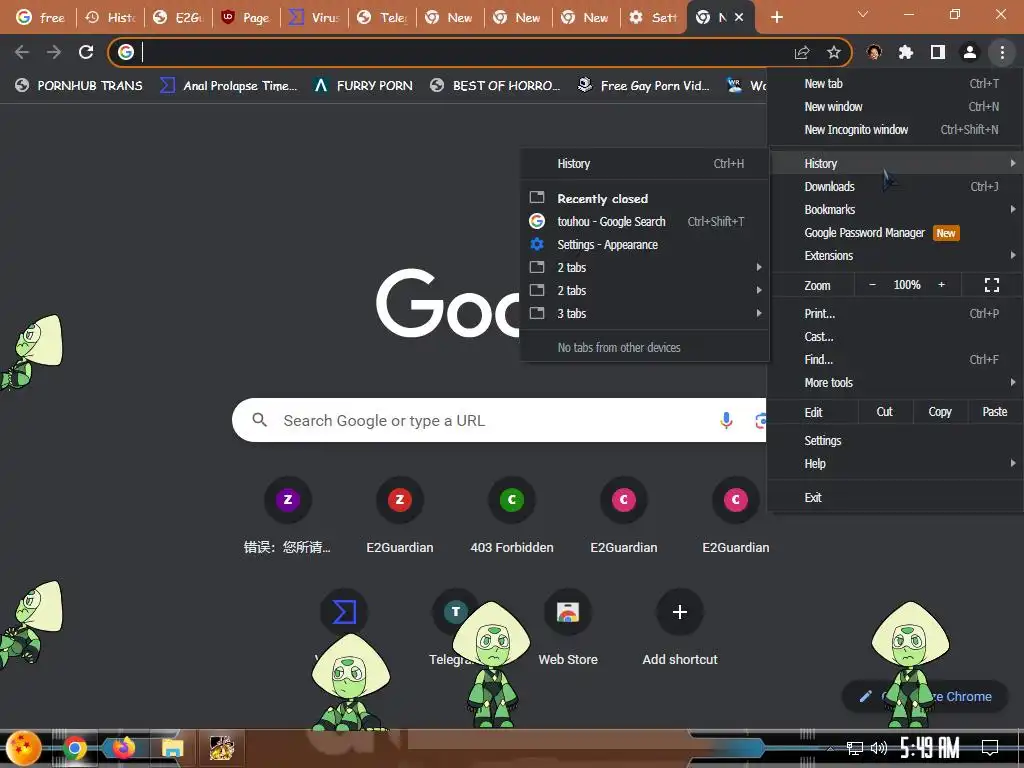
Task: Open the notification center icon
Action: (990, 747)
